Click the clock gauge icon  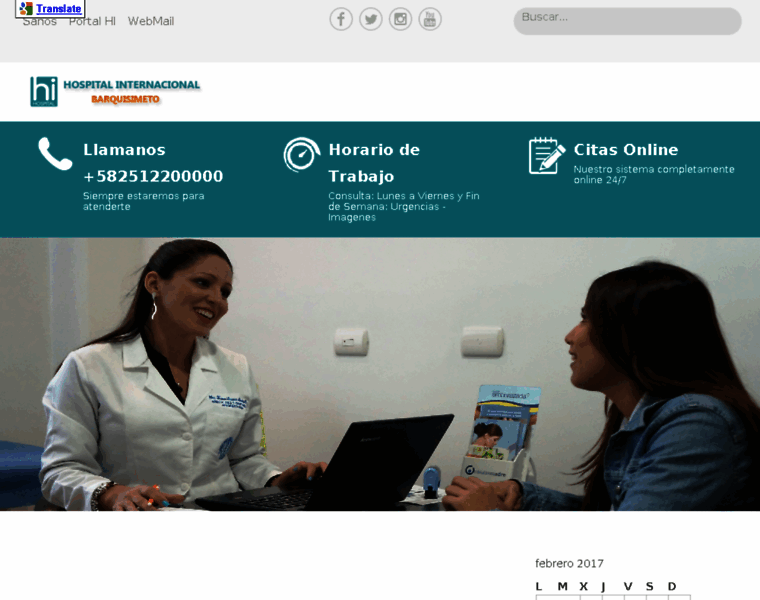click(301, 155)
